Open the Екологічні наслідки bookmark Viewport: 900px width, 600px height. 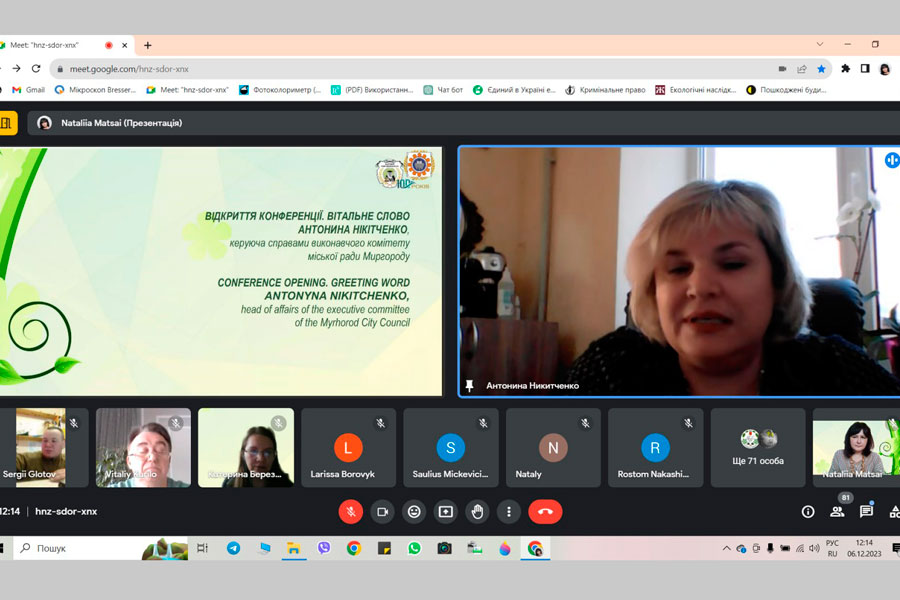point(696,90)
